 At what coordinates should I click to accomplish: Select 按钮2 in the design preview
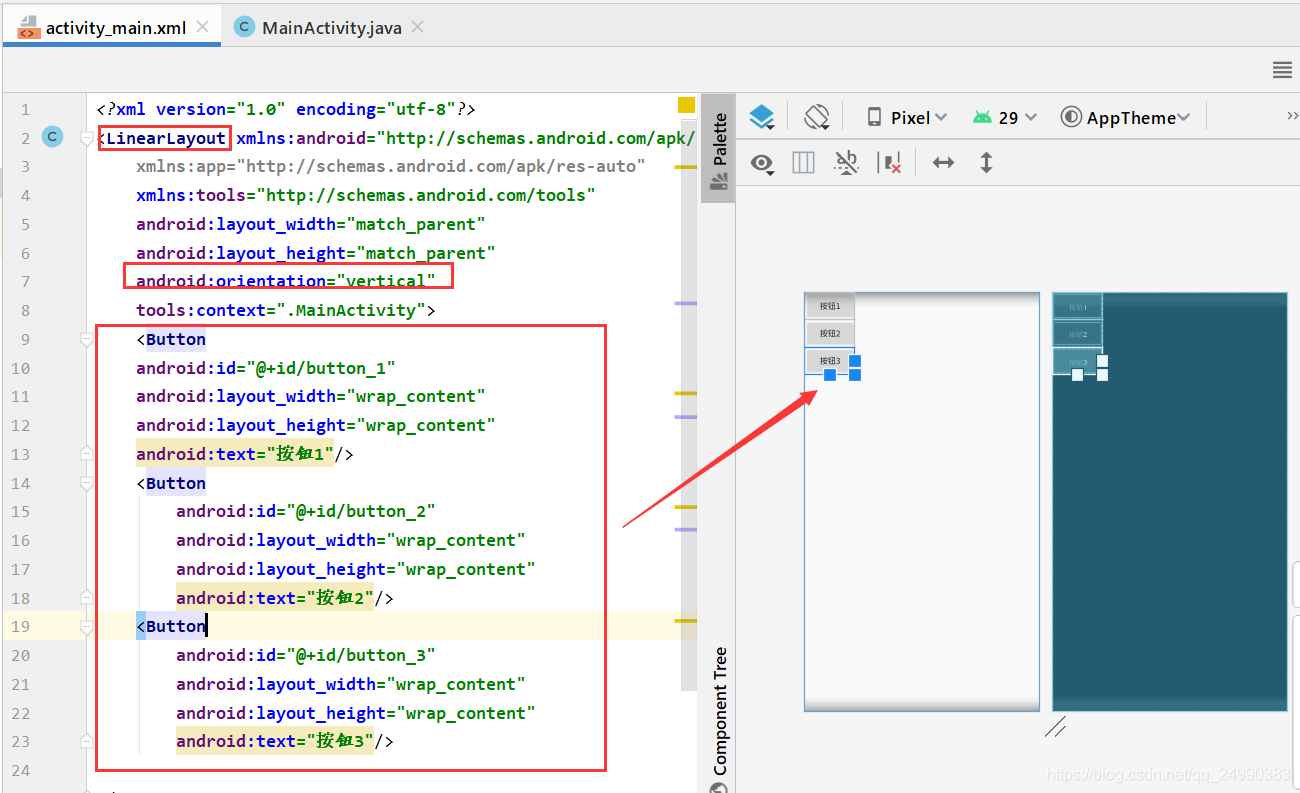pos(830,333)
